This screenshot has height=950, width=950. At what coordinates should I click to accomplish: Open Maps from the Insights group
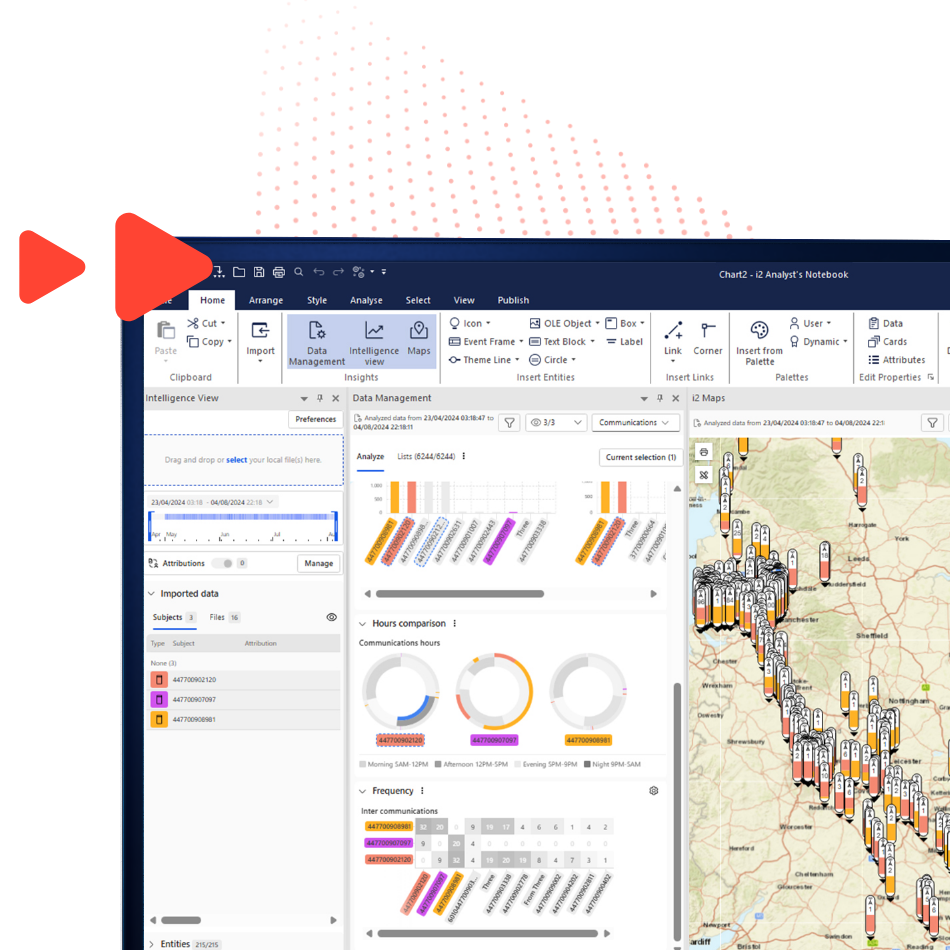point(419,335)
